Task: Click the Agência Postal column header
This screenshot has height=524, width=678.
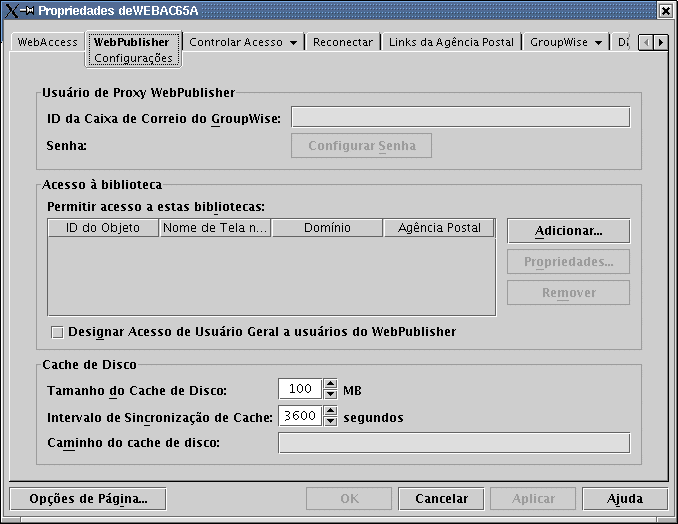Action: [439, 228]
